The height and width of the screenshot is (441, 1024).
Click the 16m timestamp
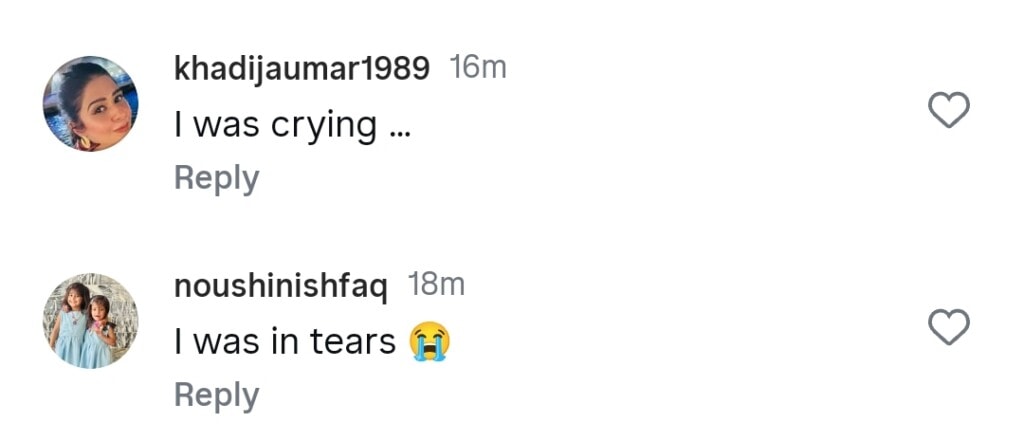click(478, 68)
